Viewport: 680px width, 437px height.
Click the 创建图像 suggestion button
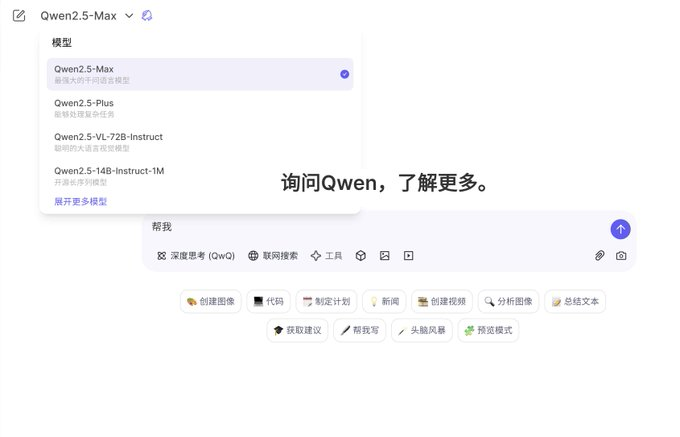click(211, 301)
